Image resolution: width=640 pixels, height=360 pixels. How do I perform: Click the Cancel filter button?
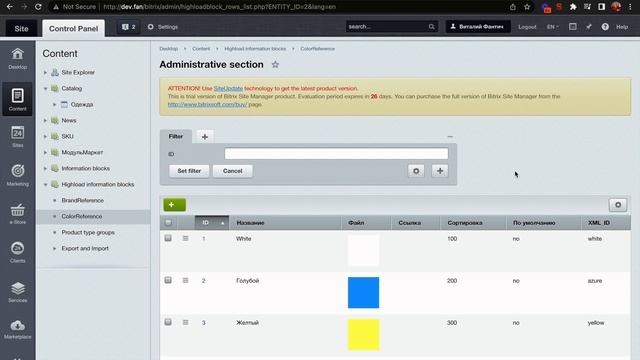pyautogui.click(x=233, y=171)
